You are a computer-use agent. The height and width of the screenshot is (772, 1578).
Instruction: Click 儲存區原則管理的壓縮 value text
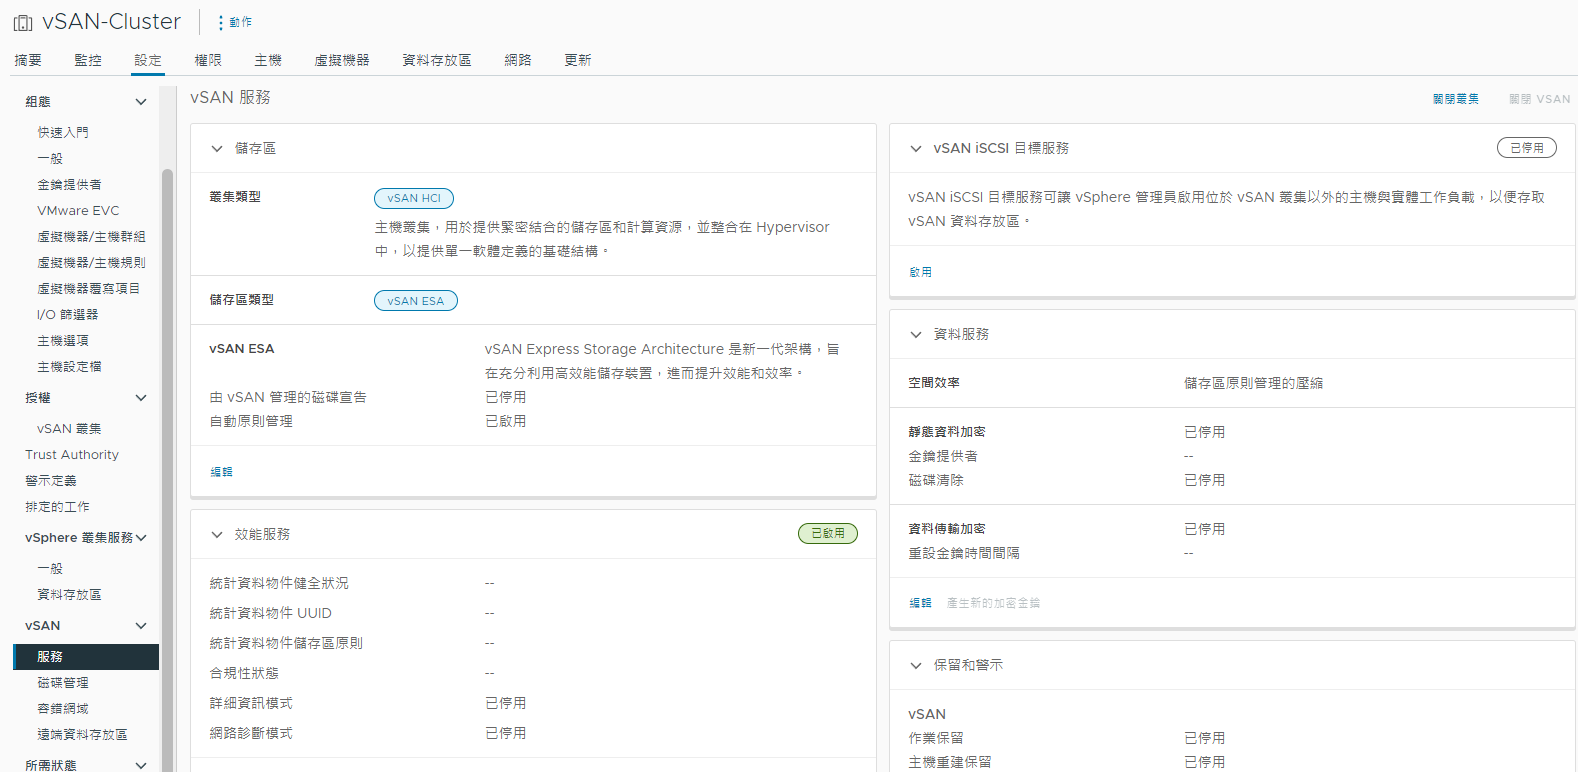(1253, 383)
